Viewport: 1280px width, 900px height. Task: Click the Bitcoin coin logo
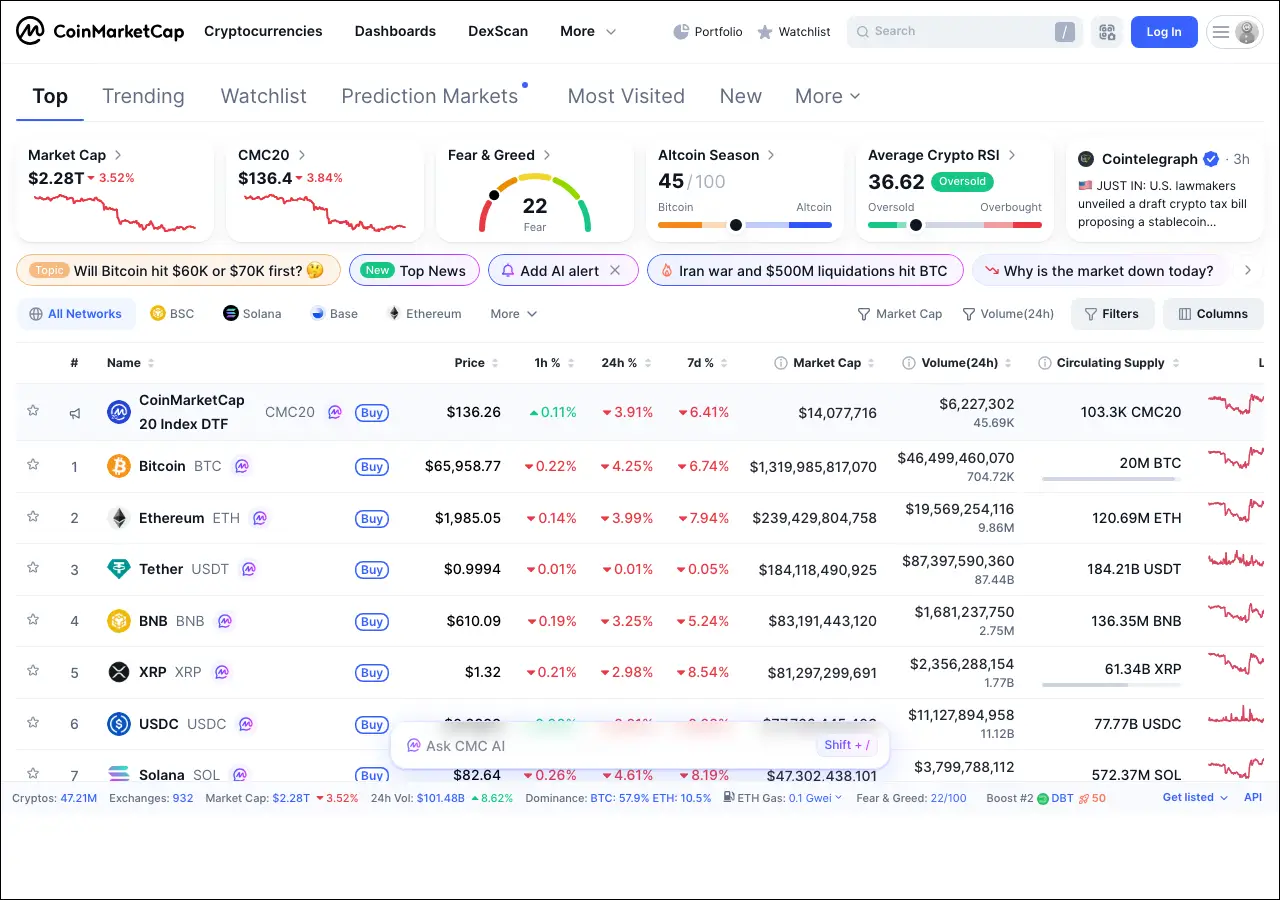point(119,466)
